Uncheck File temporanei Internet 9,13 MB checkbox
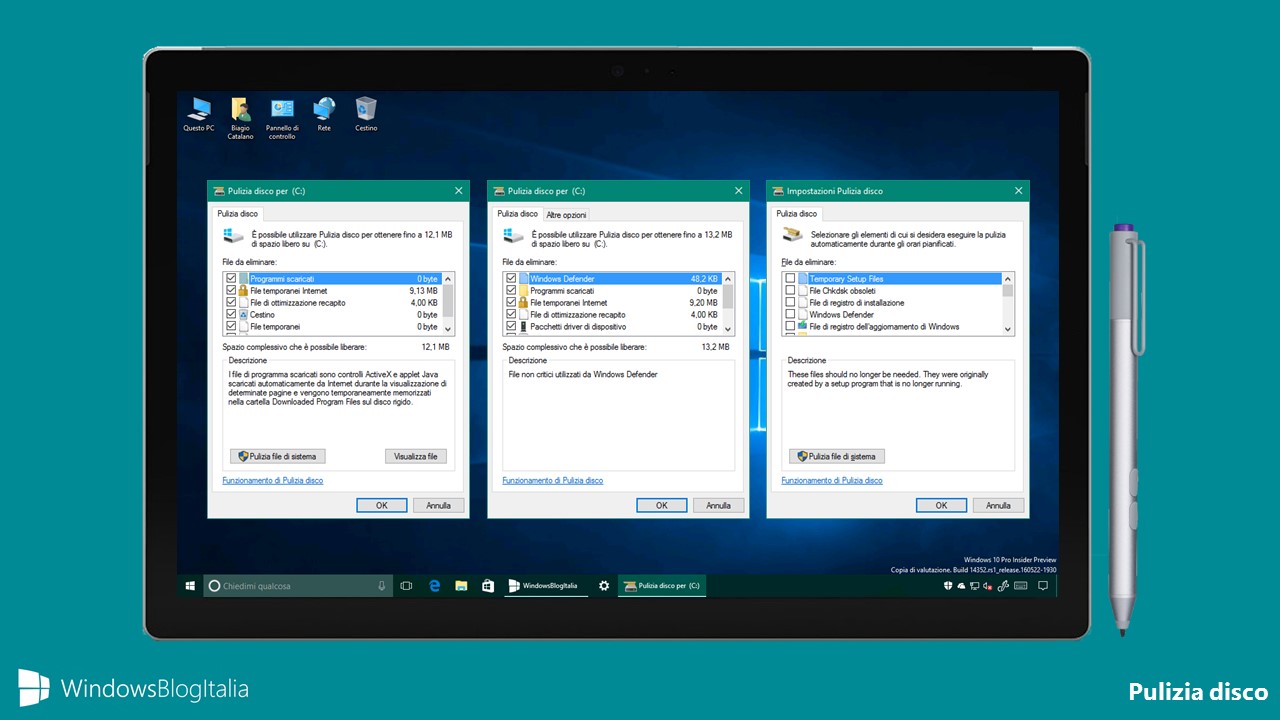1280x720 pixels. (231, 290)
